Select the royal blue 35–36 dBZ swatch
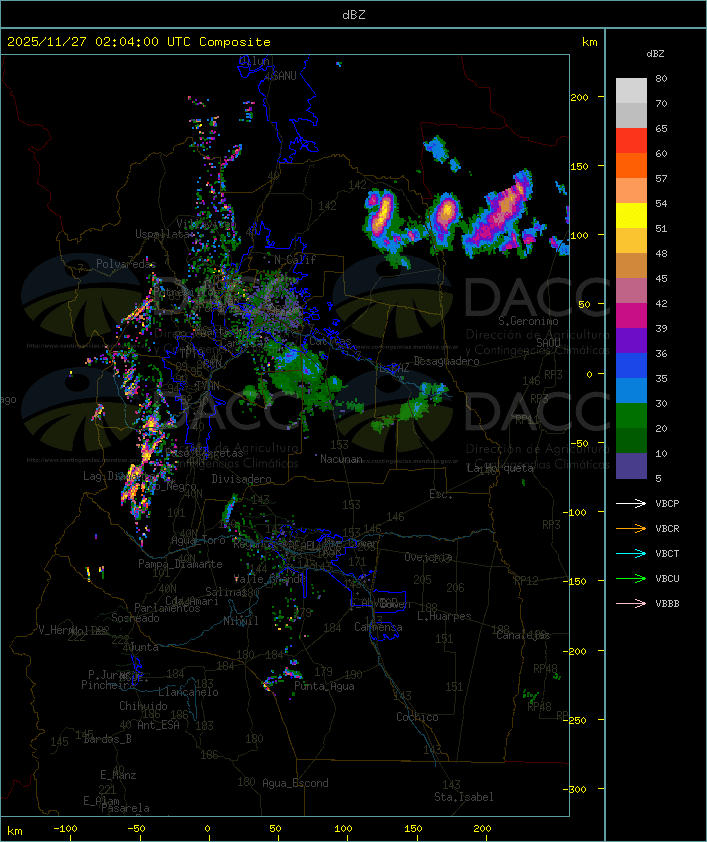This screenshot has width=707, height=842. 631,365
